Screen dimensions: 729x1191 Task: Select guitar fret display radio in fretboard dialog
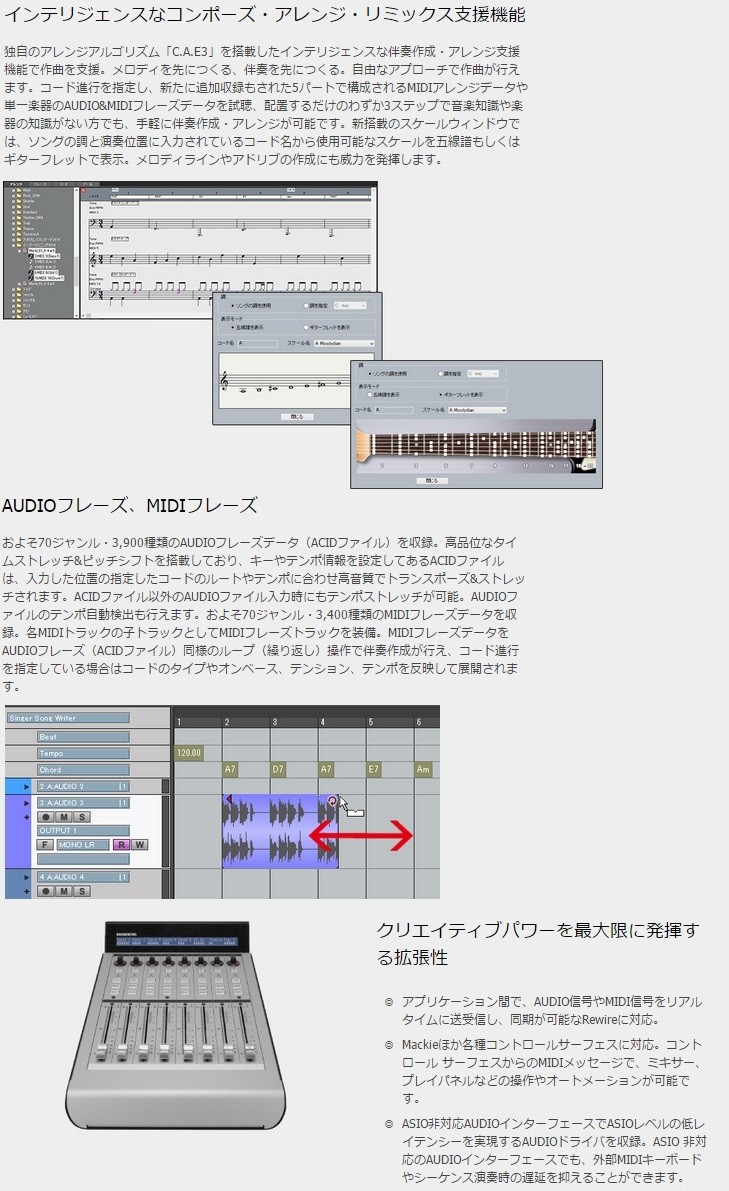point(441,395)
